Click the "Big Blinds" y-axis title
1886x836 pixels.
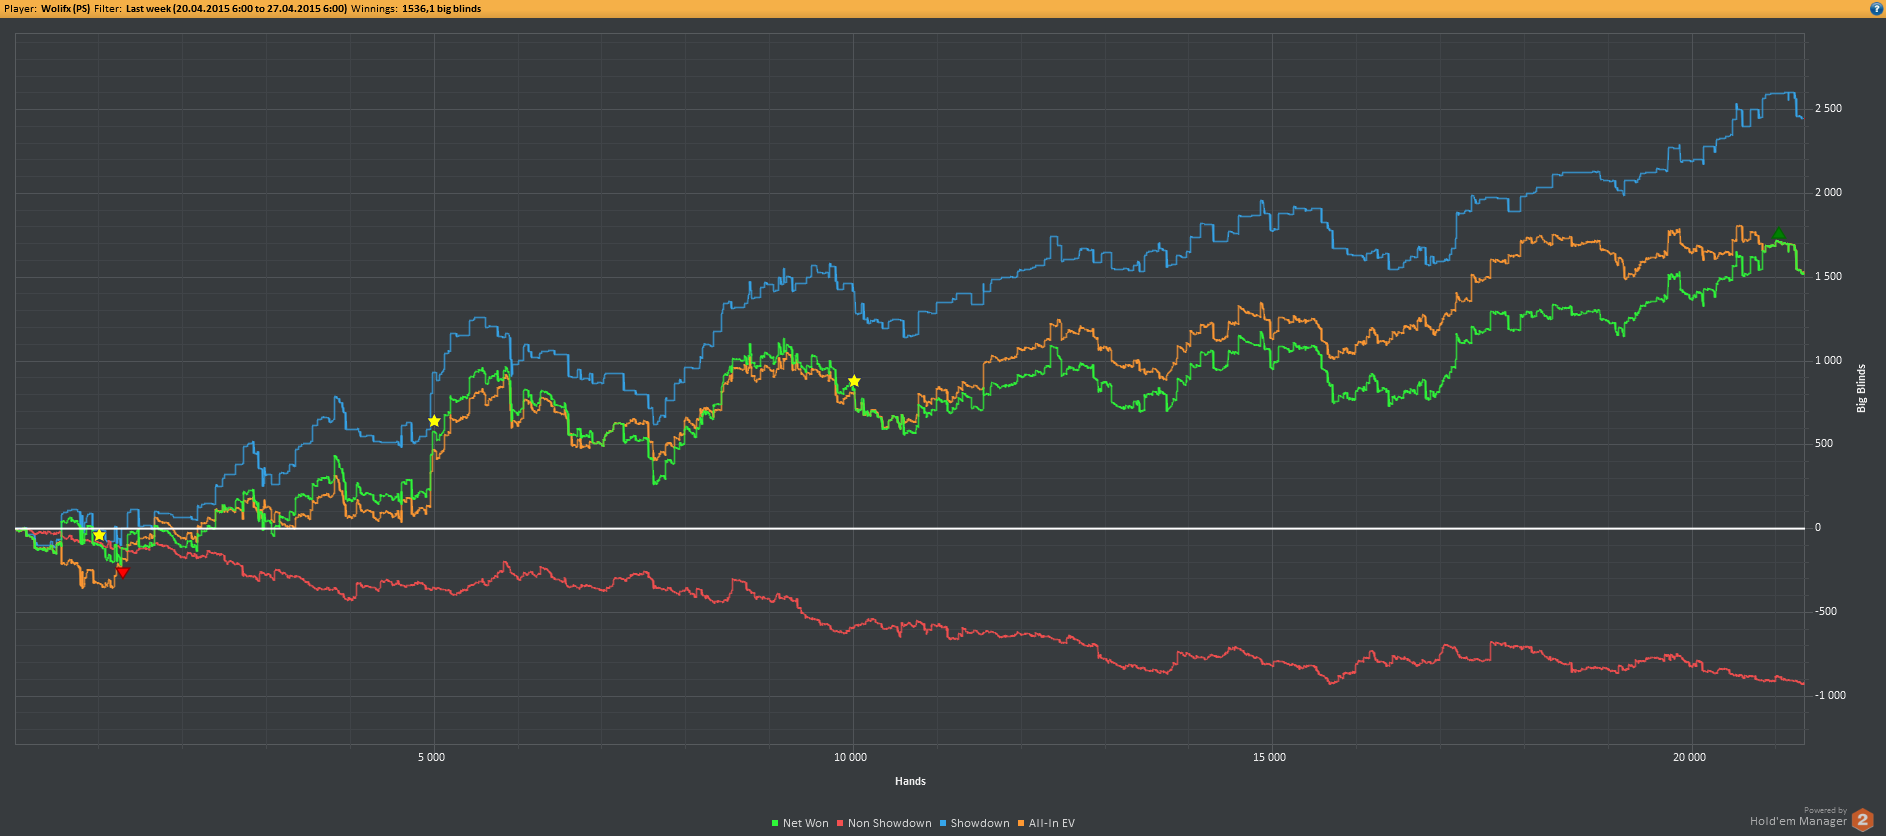(1861, 388)
